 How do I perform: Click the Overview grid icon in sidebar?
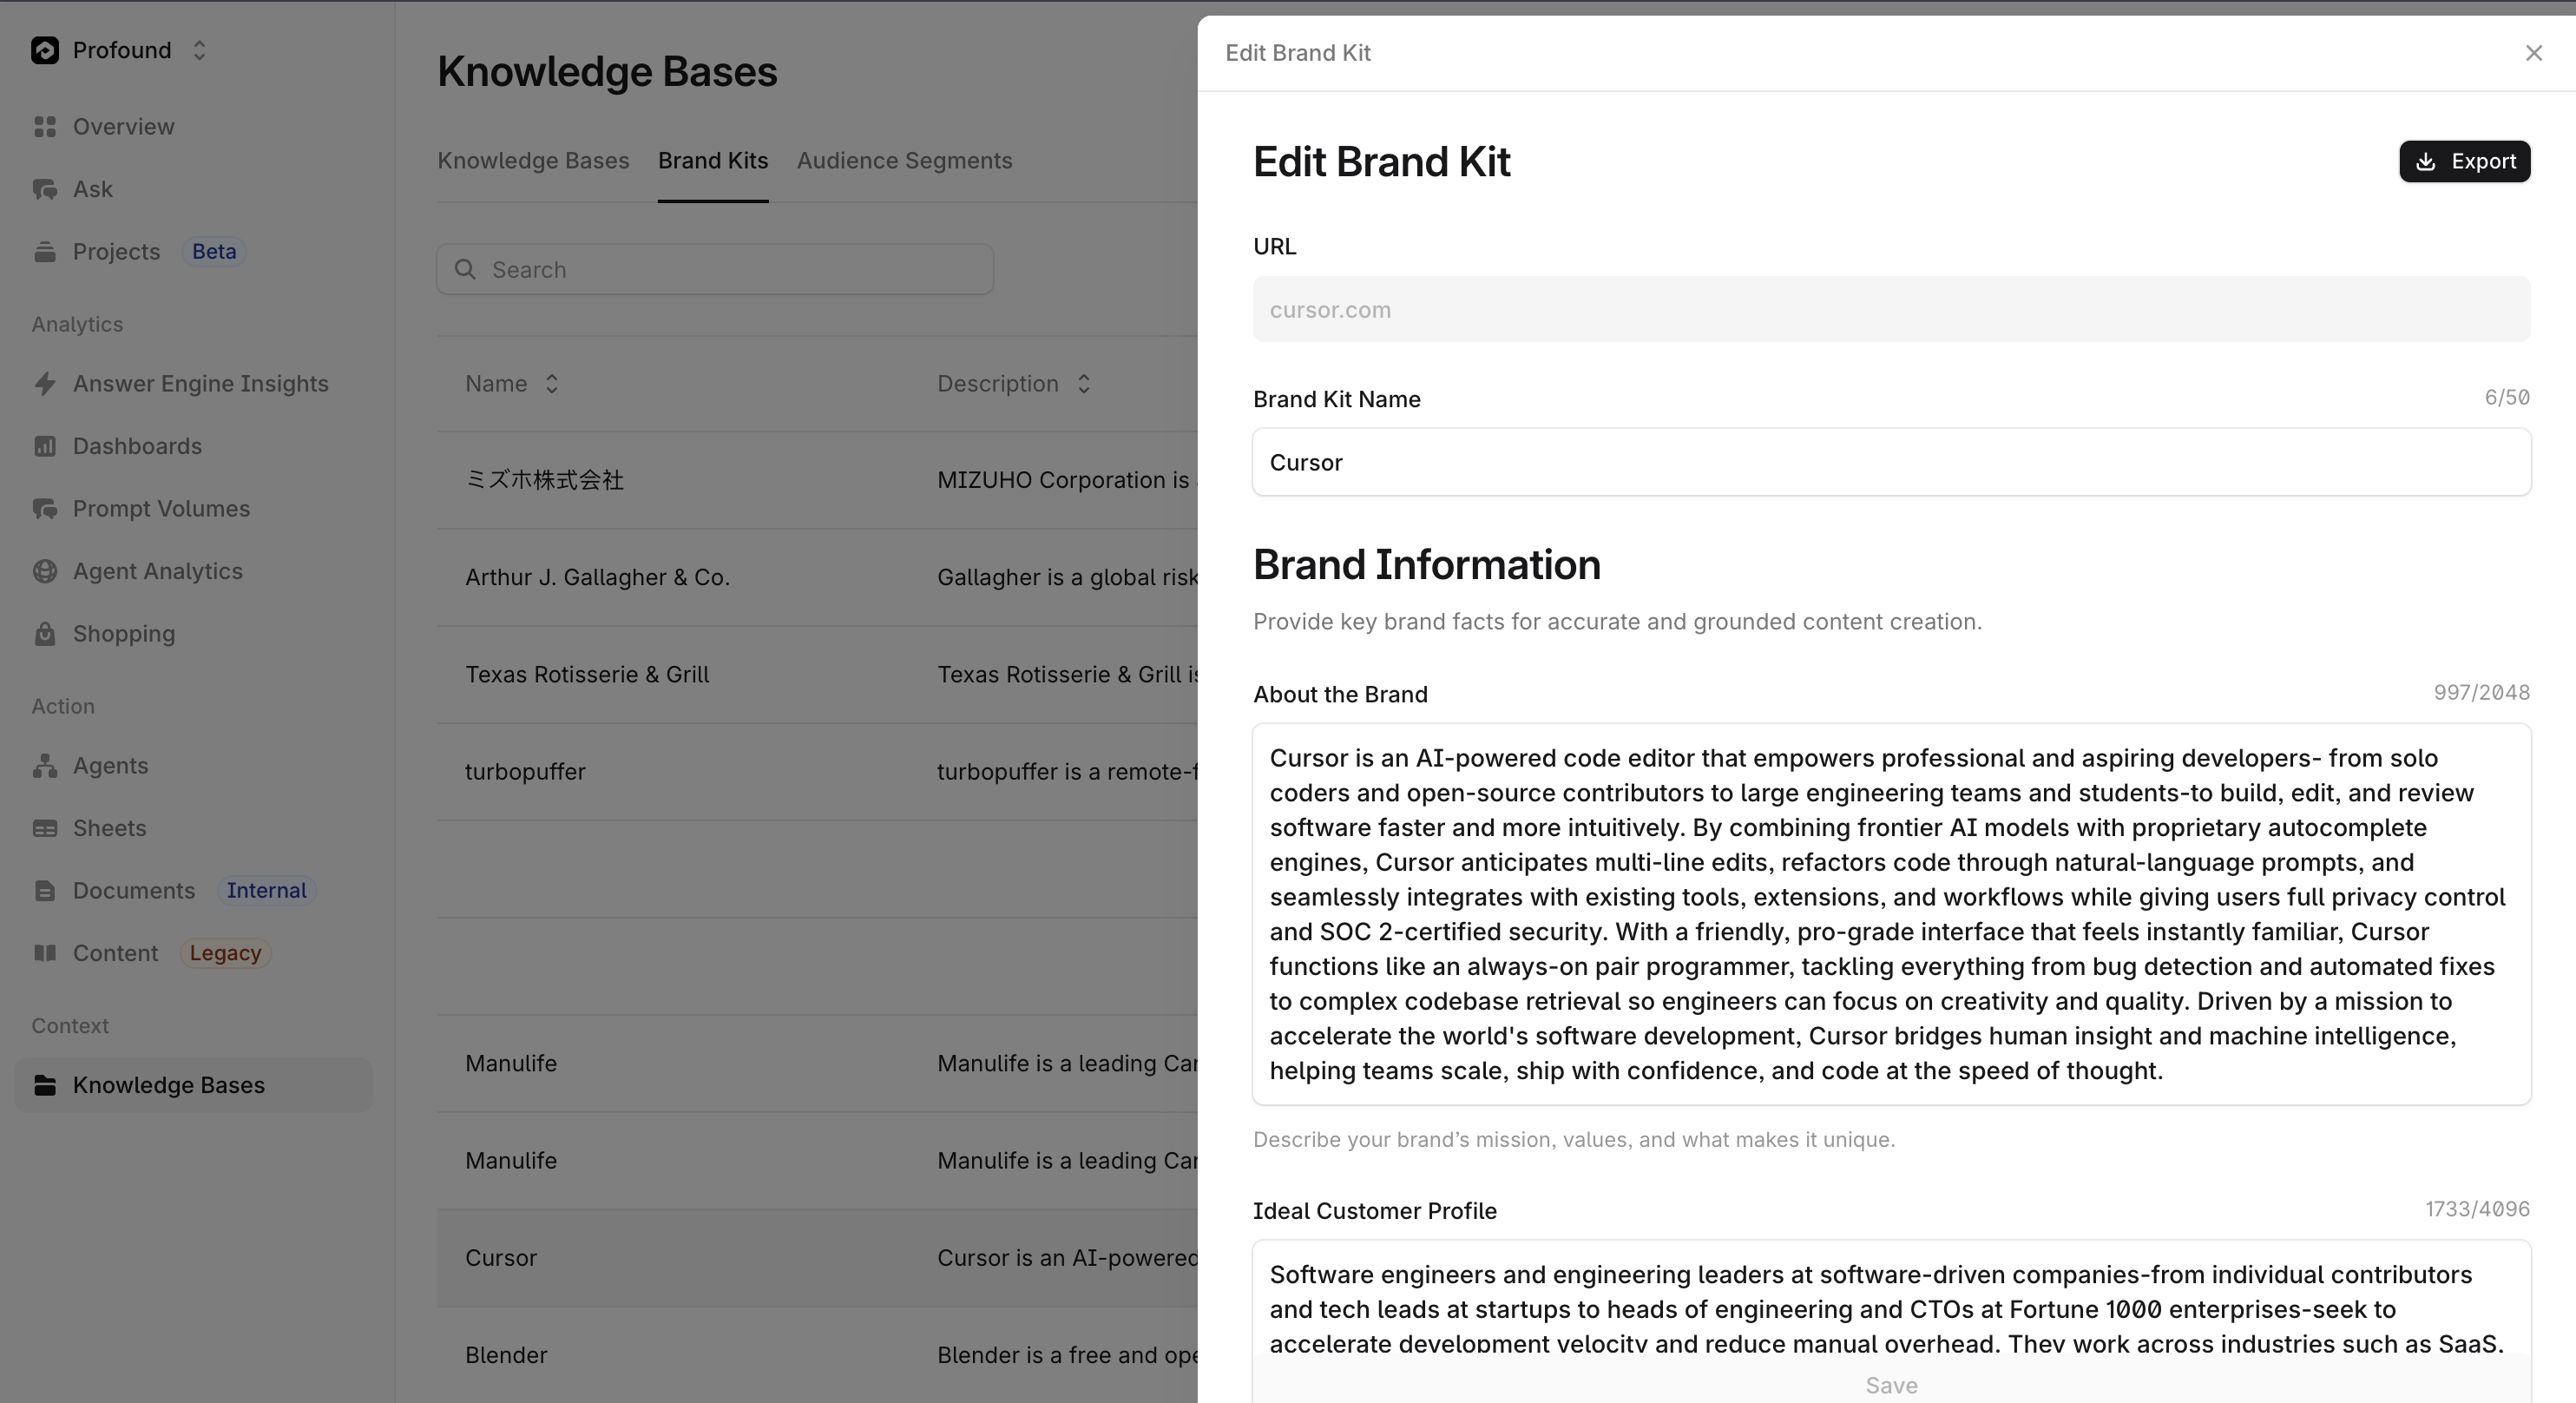pyautogui.click(x=45, y=127)
